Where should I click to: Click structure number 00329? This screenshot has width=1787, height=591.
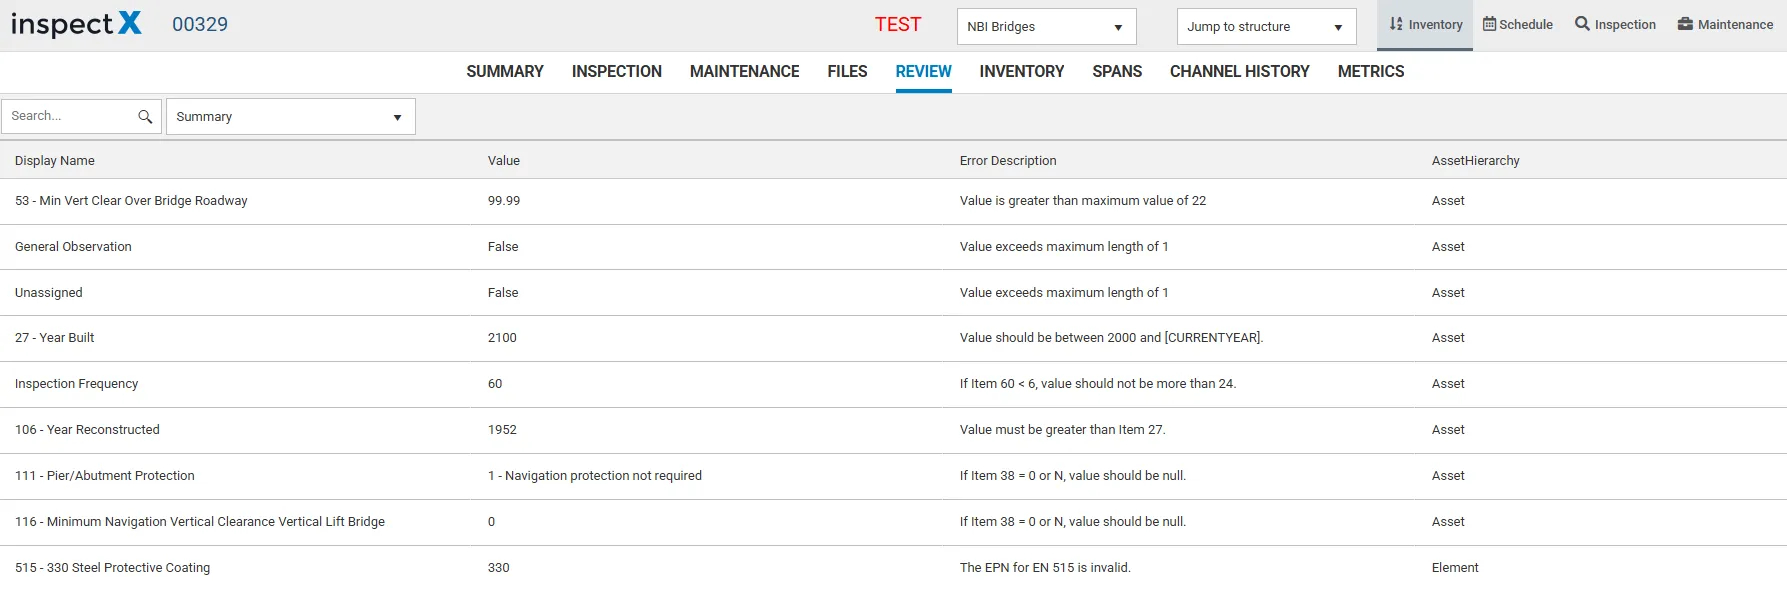coord(200,25)
